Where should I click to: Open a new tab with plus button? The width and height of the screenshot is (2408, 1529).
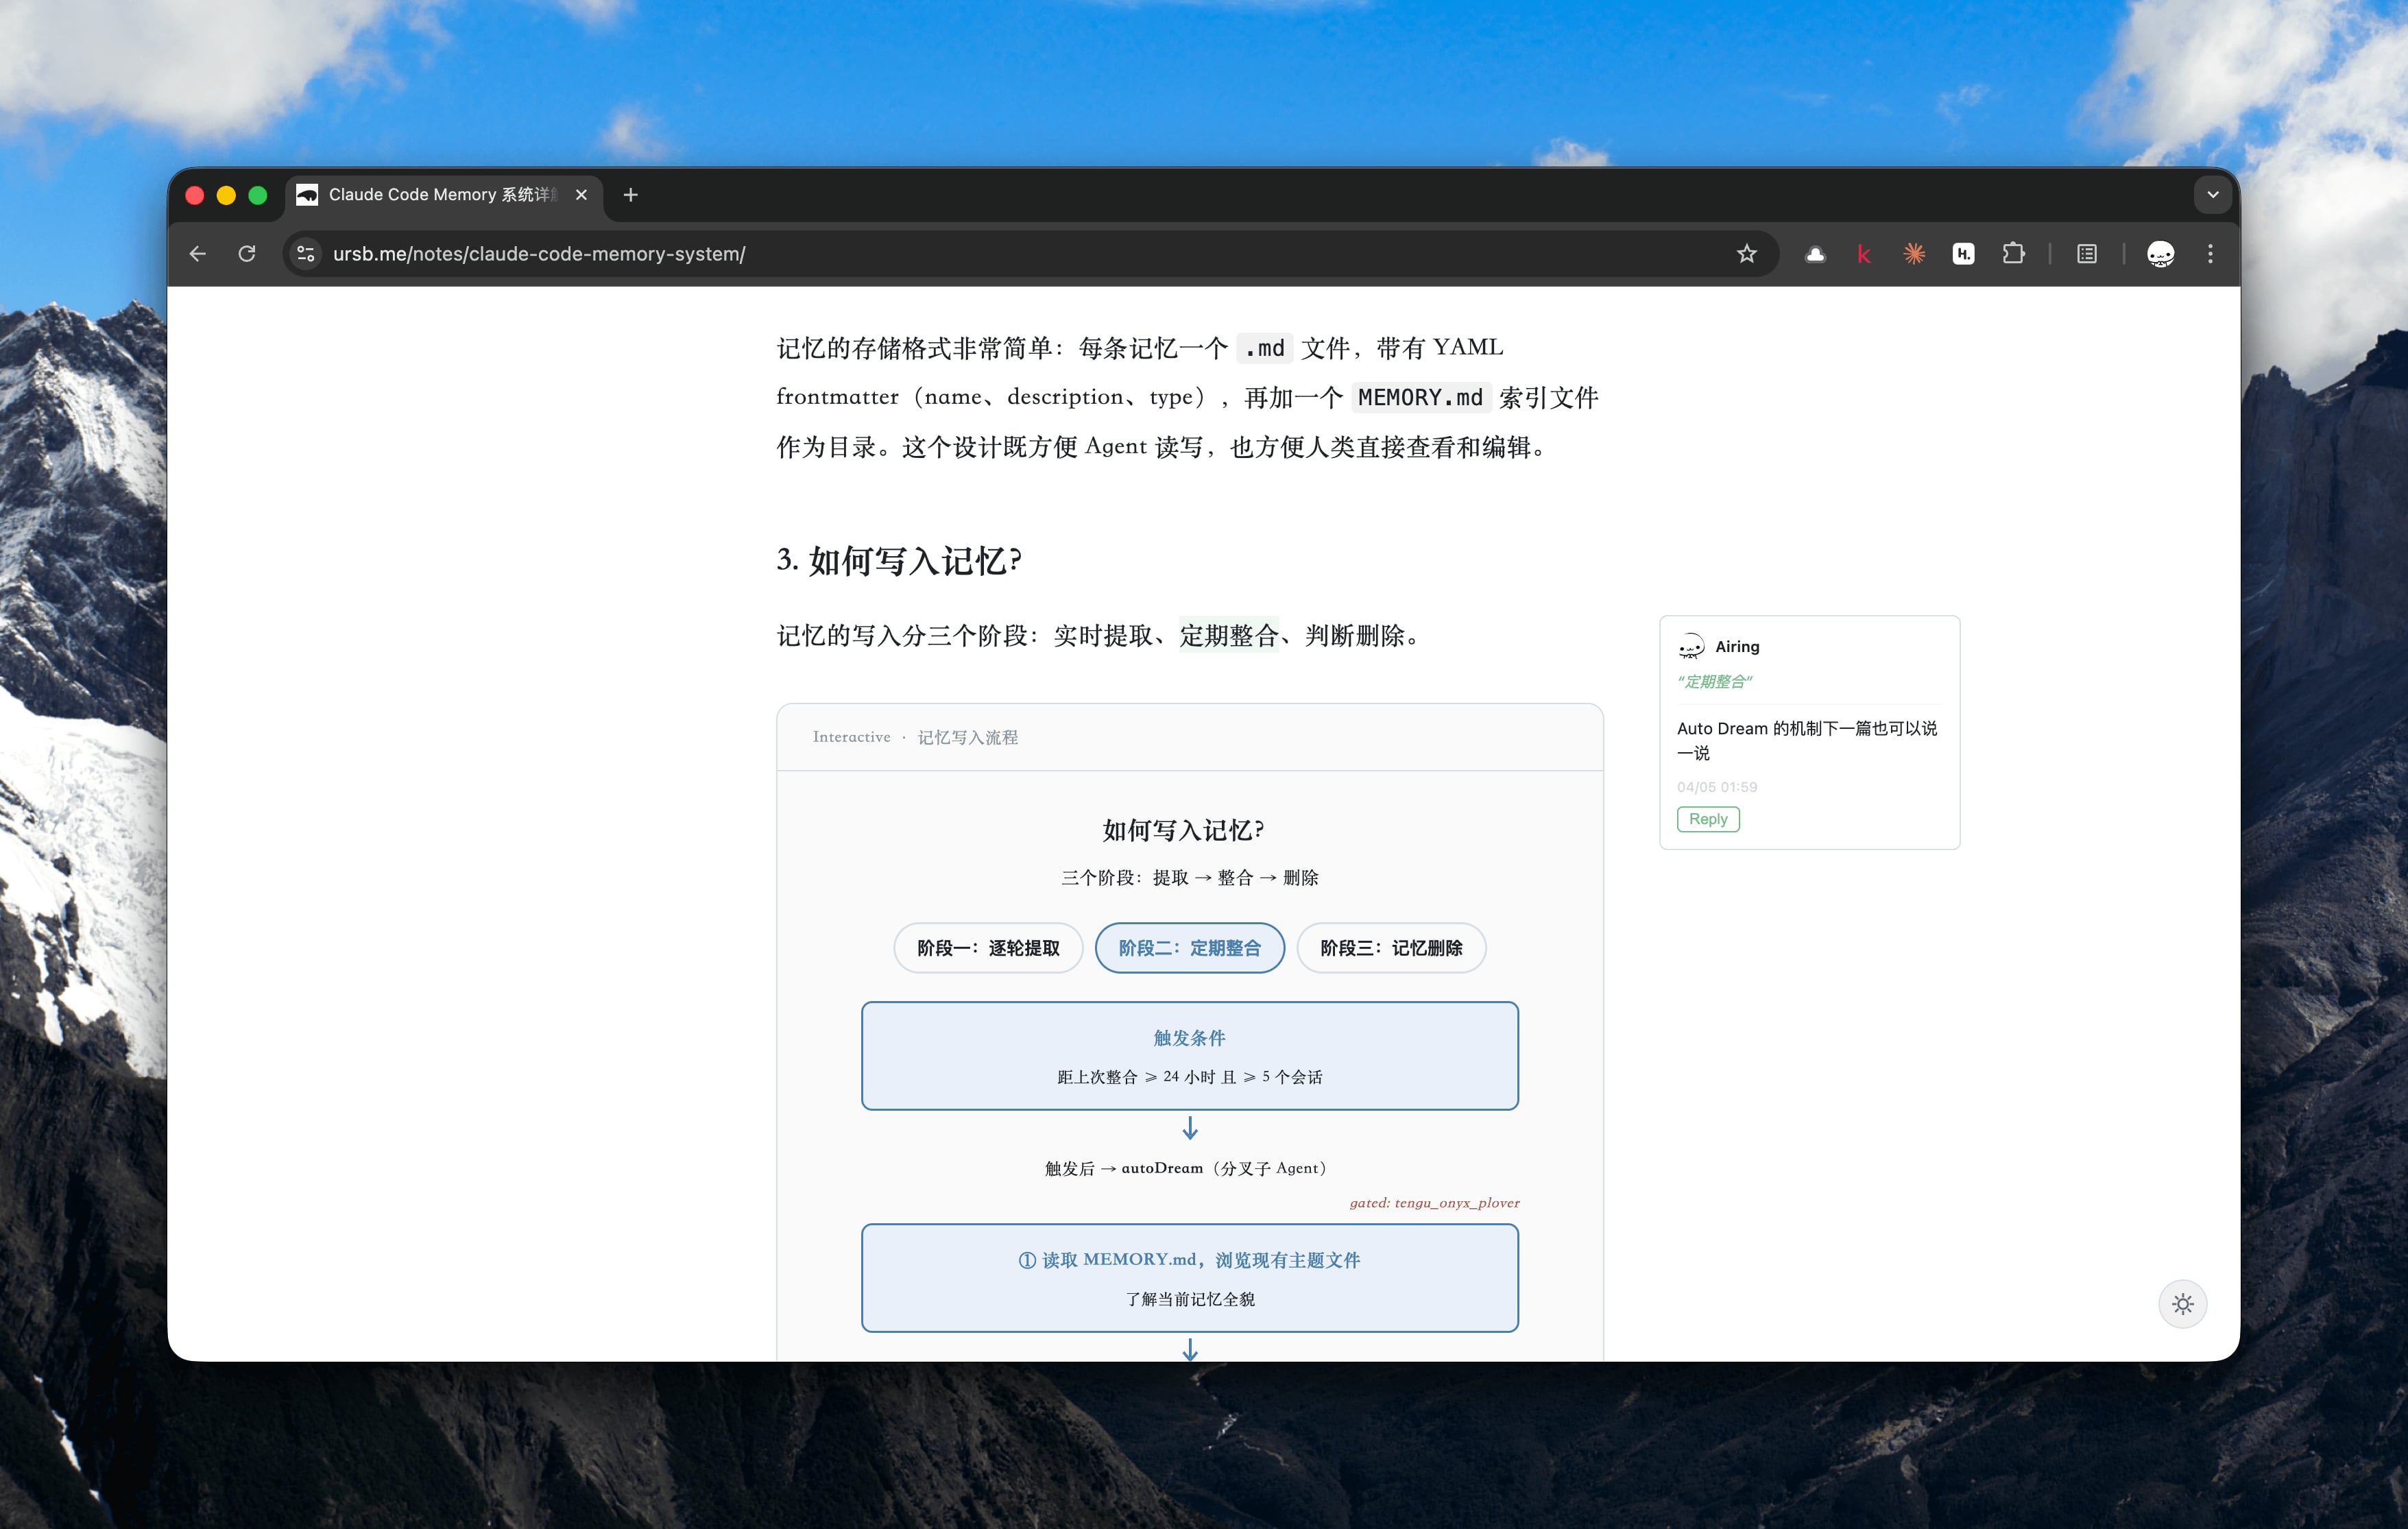(x=630, y=195)
